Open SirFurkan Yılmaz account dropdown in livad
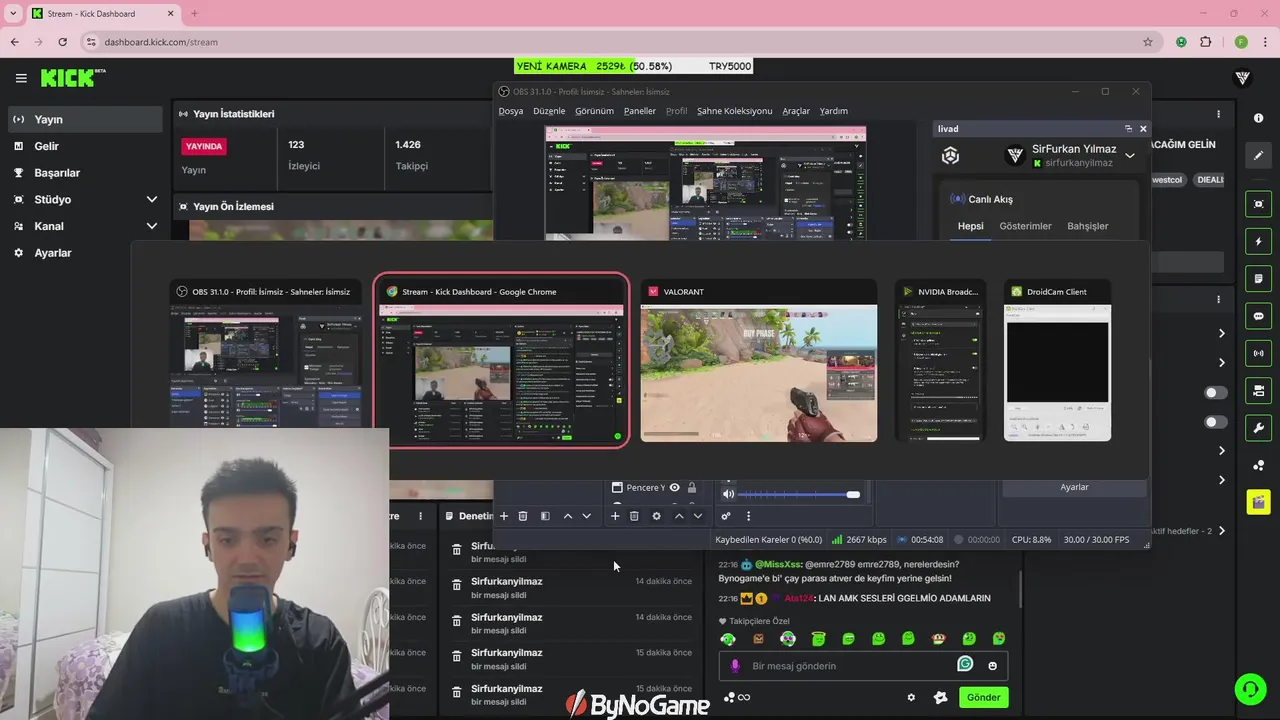The width and height of the screenshot is (1280, 720). coord(1130,156)
